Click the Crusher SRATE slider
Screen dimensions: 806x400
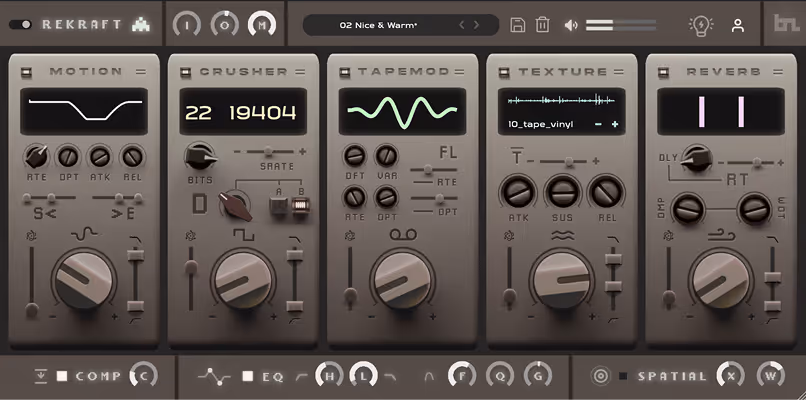click(x=268, y=152)
